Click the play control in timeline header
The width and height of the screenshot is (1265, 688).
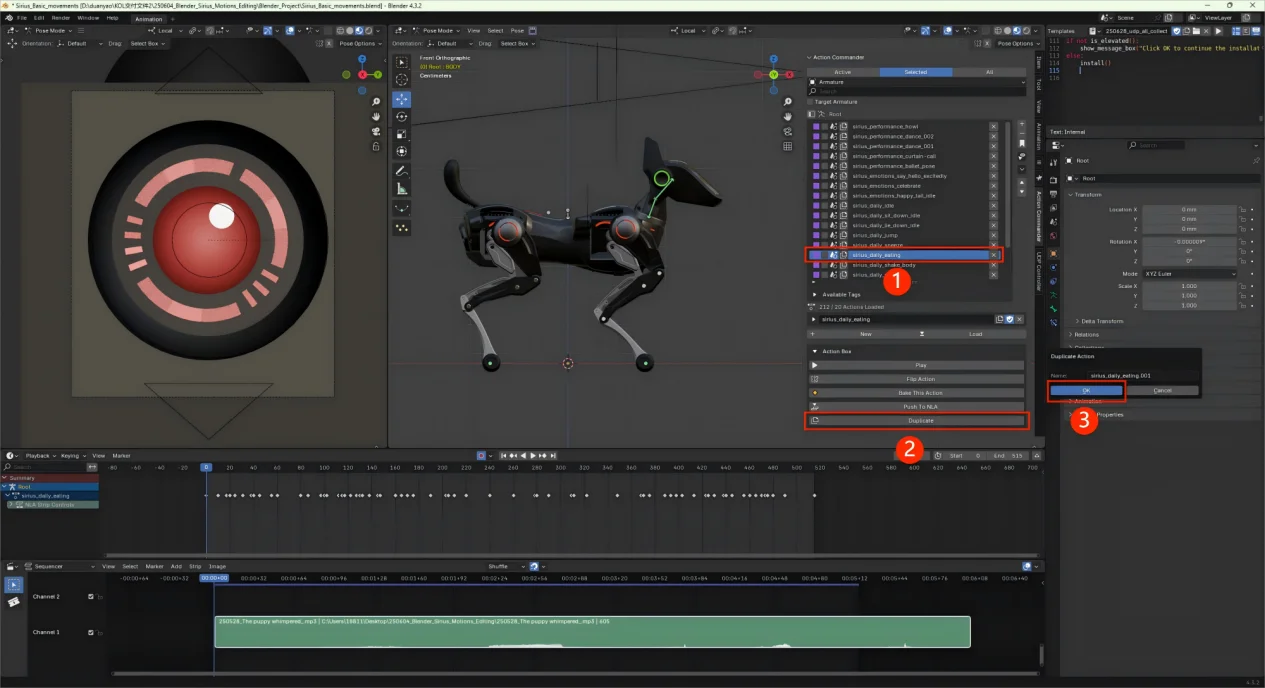[x=533, y=456]
